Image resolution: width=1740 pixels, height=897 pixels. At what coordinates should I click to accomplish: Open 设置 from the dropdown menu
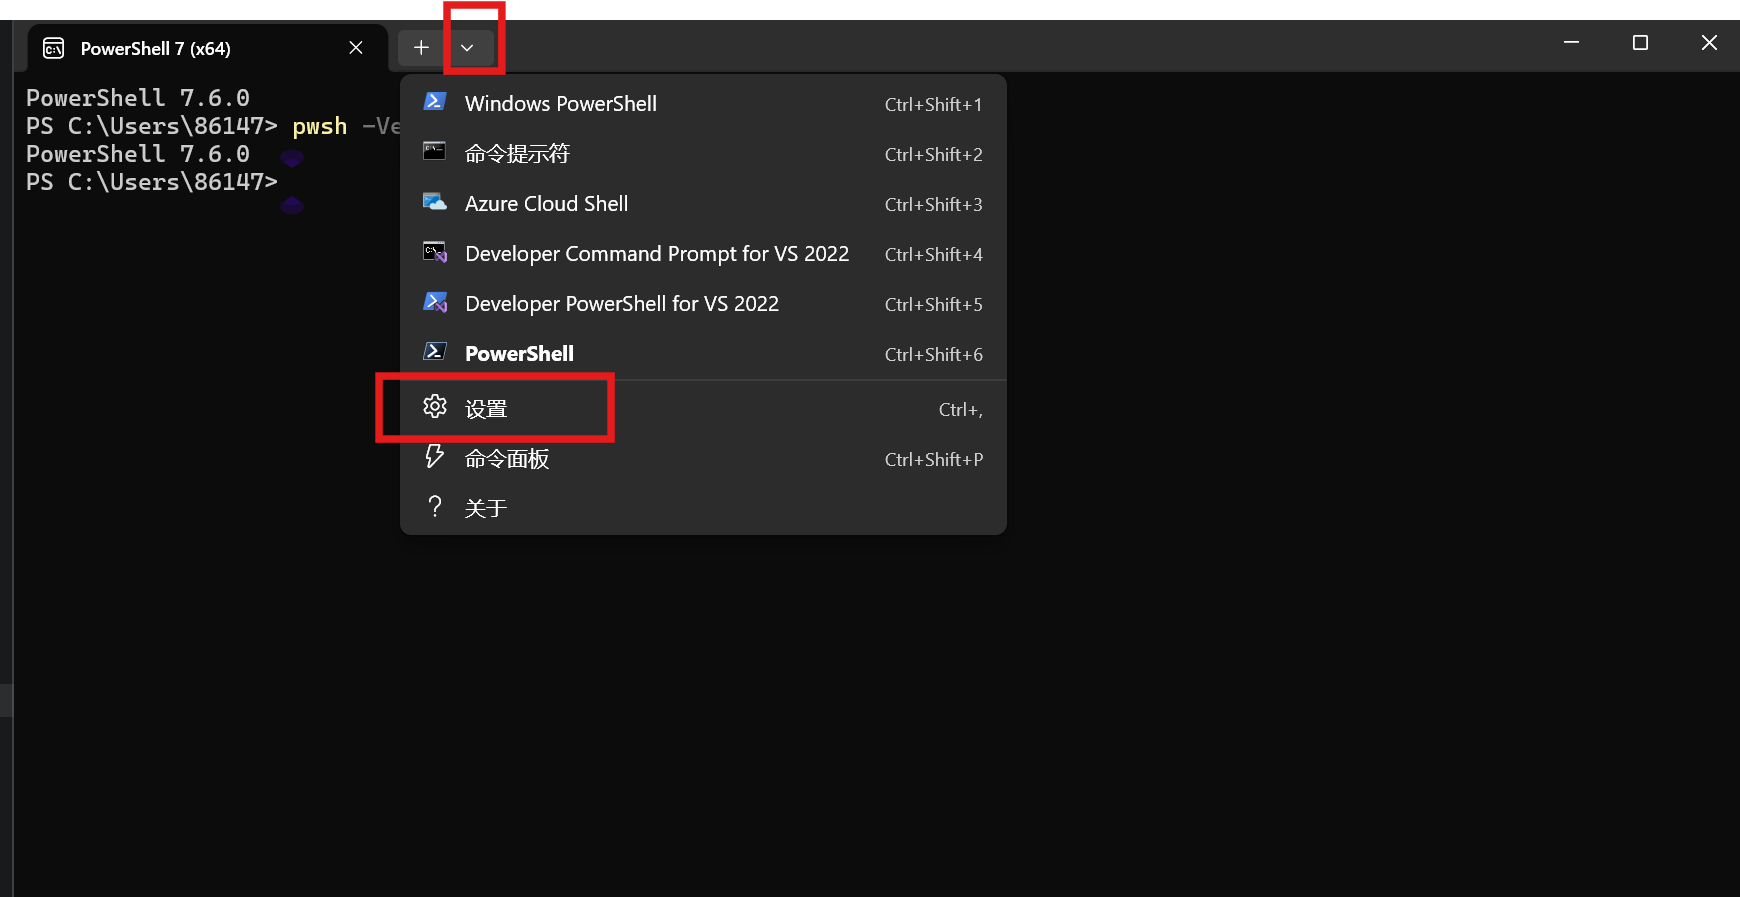(x=703, y=409)
